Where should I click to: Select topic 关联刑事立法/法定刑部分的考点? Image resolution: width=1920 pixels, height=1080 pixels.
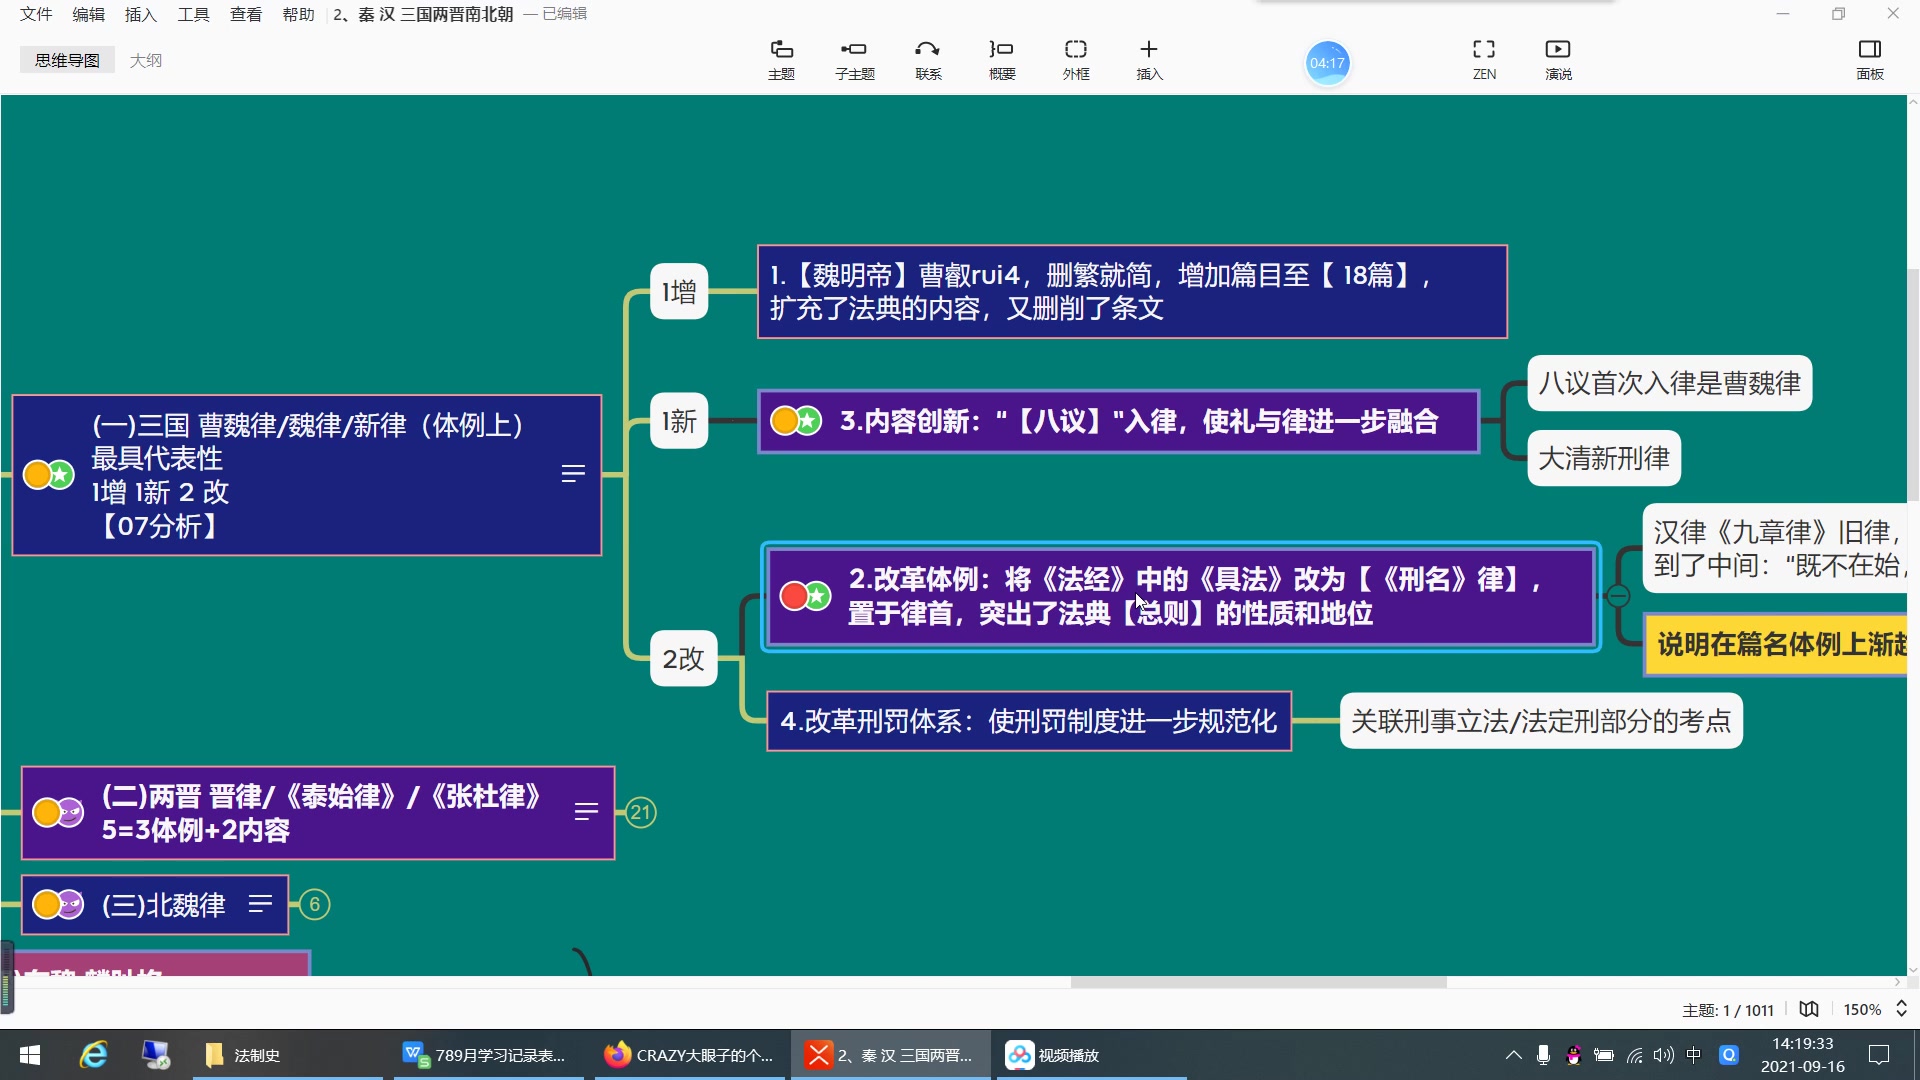tap(1541, 721)
